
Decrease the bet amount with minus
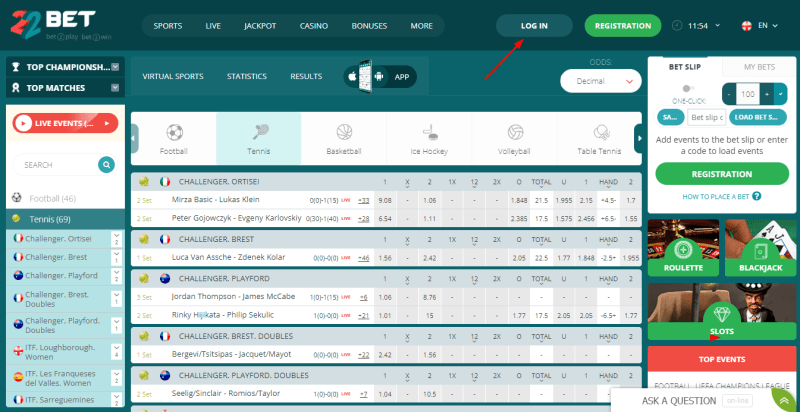click(x=729, y=94)
